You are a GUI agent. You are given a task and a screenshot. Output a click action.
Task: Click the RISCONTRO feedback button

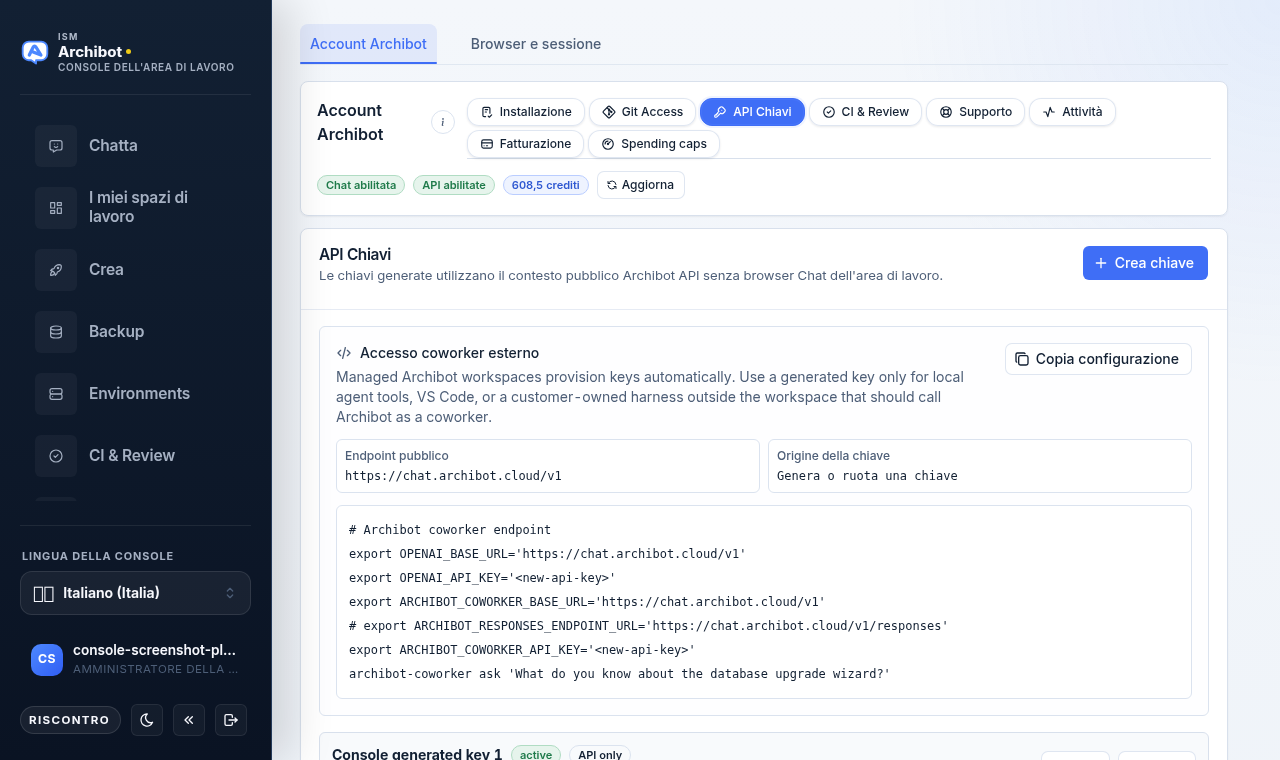coord(70,720)
